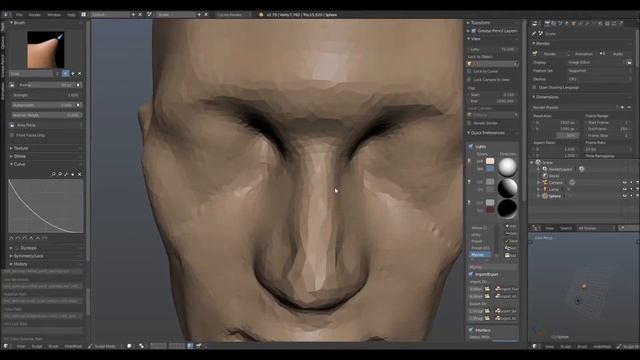Image resolution: width=640 pixels, height=360 pixels.
Task: Open the File menu
Action: pos(19,15)
